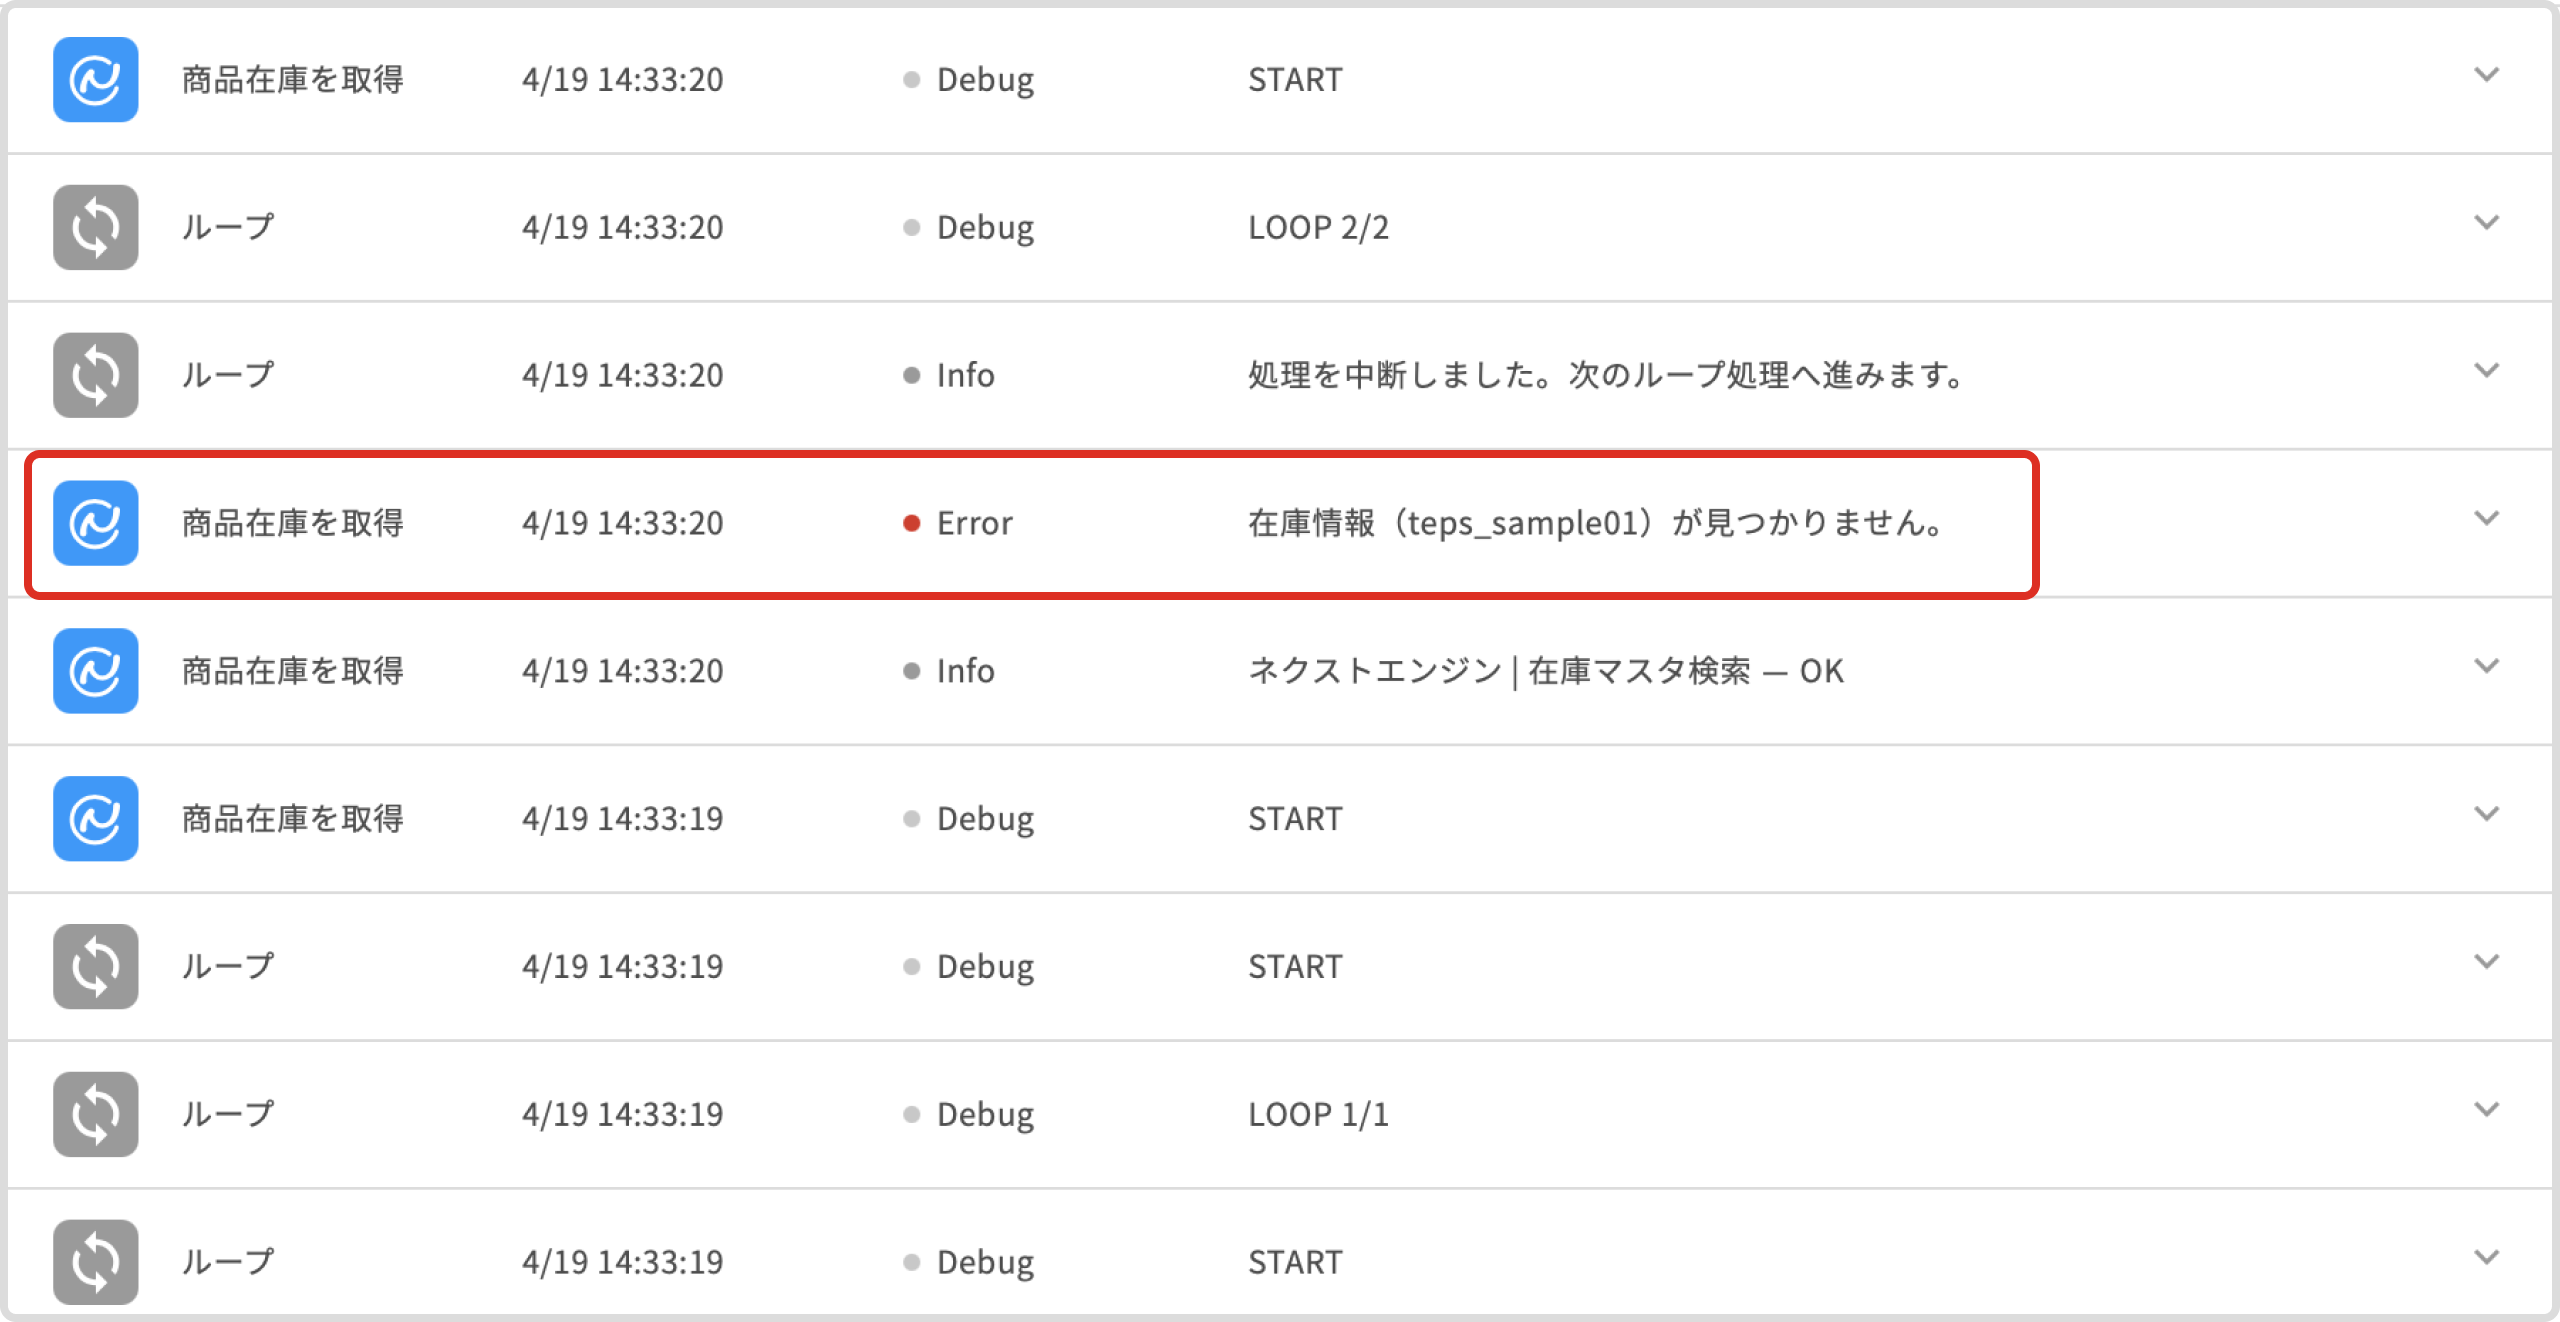Image resolution: width=2560 pixels, height=1322 pixels.
Task: Click the 在庫情報 teps_sample01 error message
Action: [x=1596, y=523]
